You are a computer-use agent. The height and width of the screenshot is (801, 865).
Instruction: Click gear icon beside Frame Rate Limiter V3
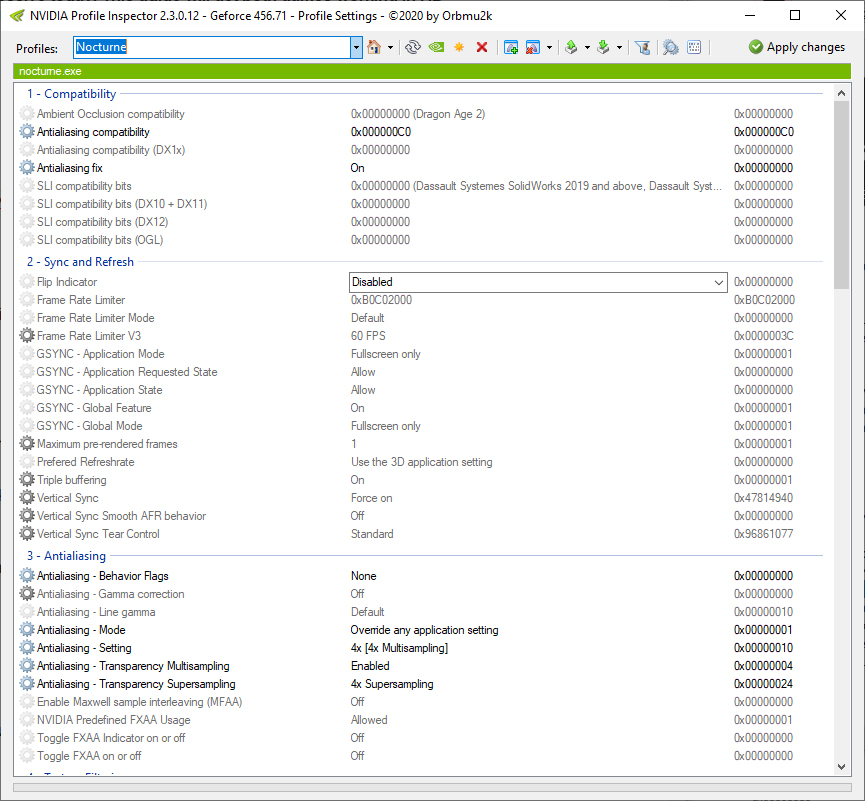point(26,336)
